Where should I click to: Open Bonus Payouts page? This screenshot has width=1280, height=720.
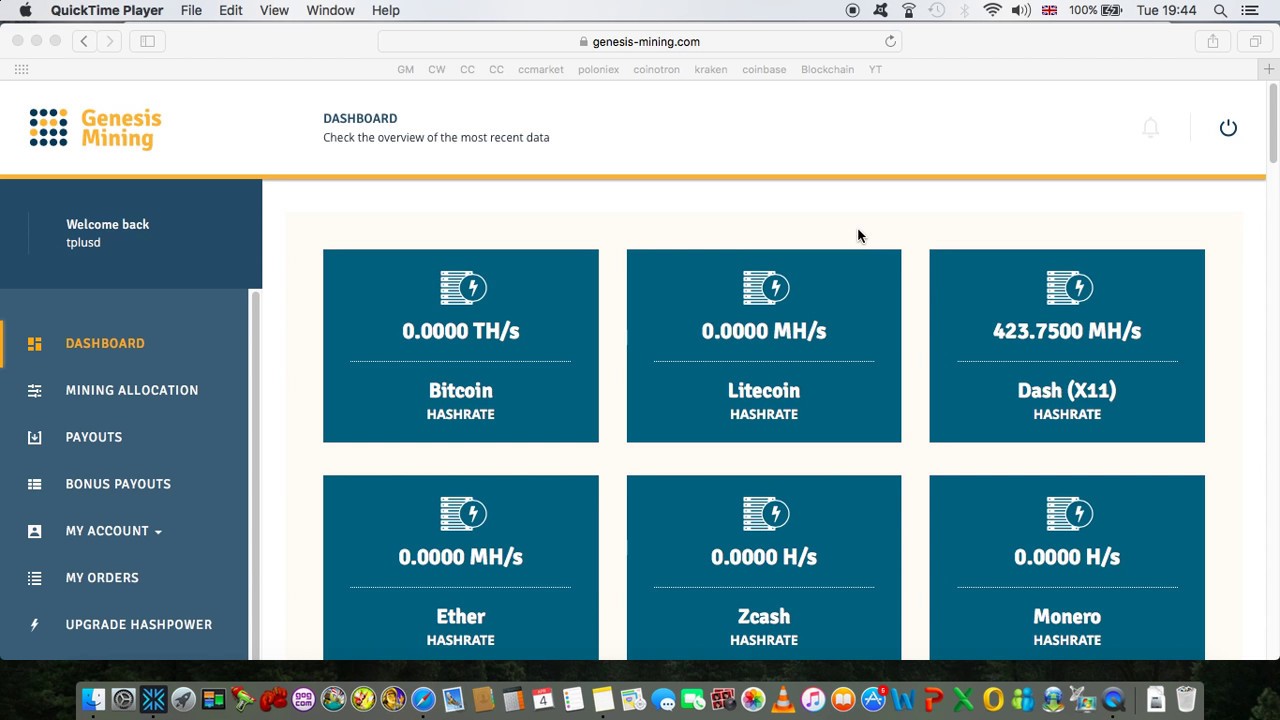coord(118,484)
